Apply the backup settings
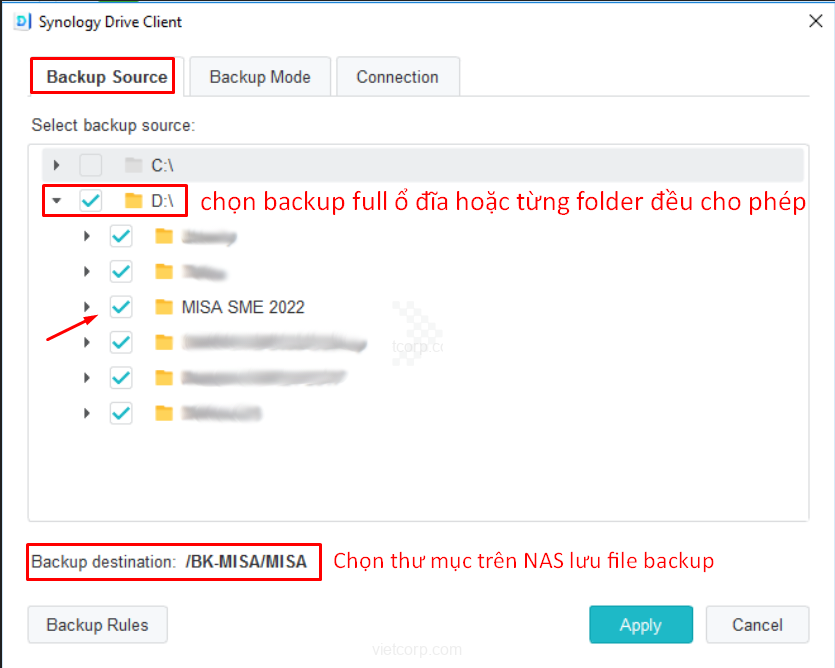Viewport: 835px width, 668px height. click(641, 624)
